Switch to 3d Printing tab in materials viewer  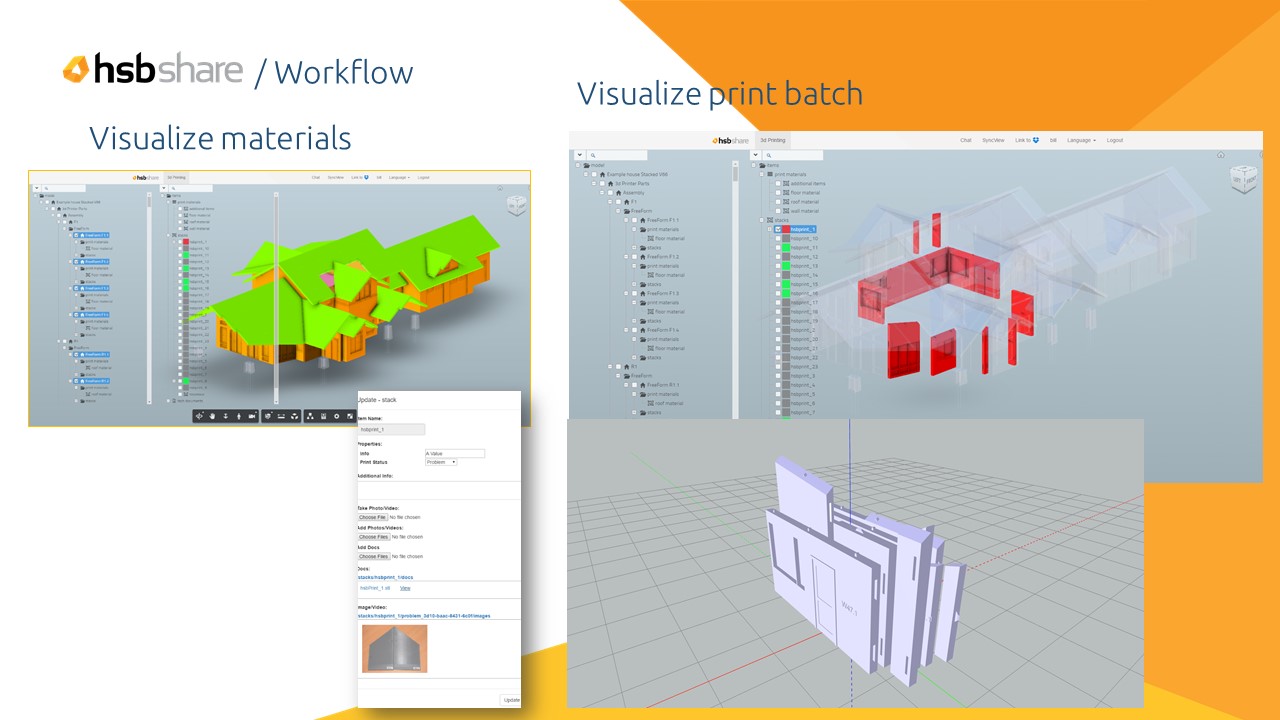176,177
